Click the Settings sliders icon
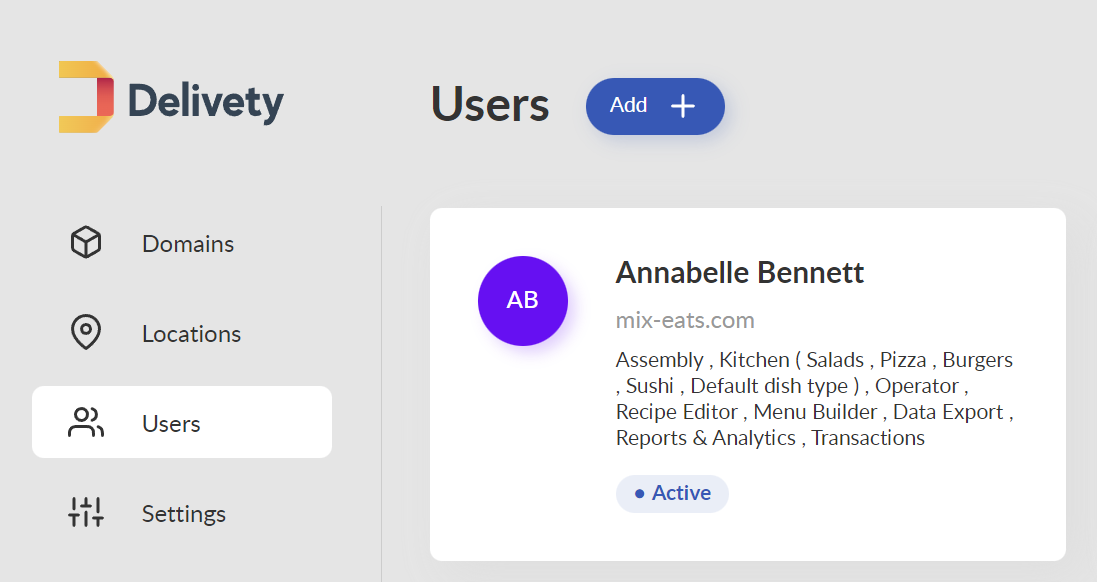Viewport: 1097px width, 582px height. click(x=86, y=512)
